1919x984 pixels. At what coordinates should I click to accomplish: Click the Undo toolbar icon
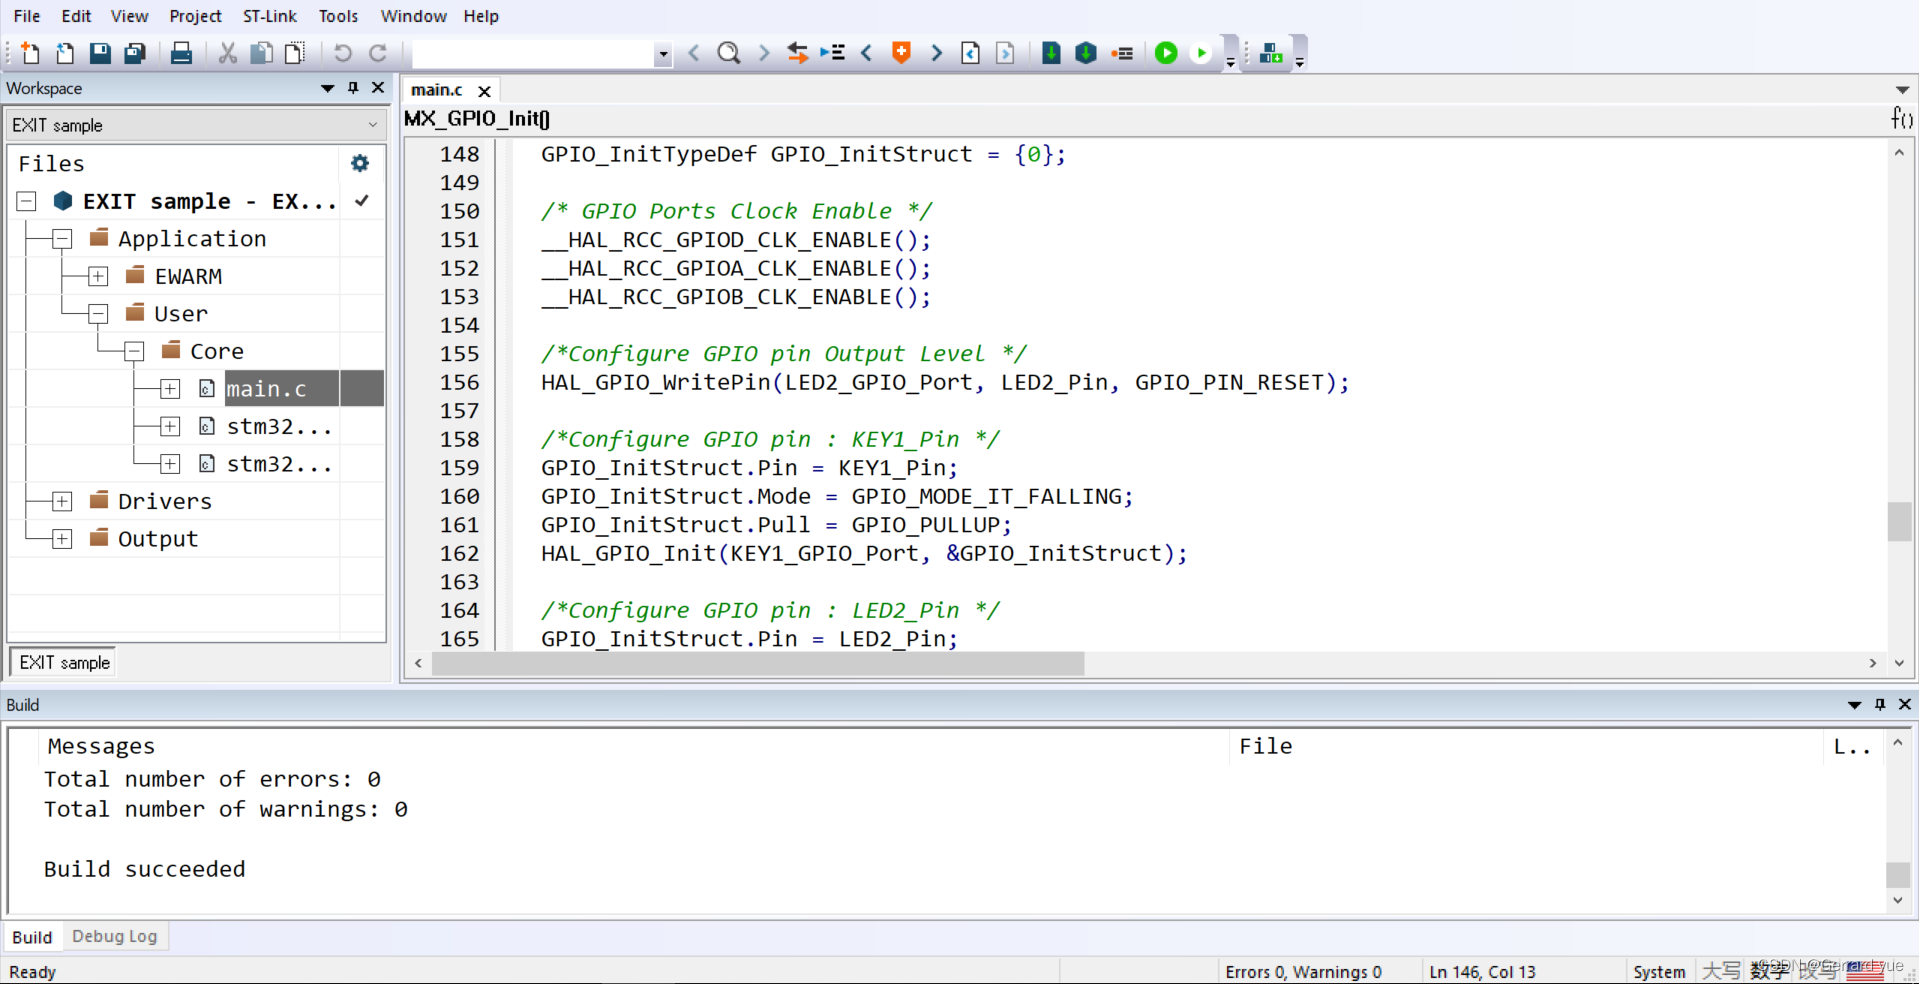point(342,53)
